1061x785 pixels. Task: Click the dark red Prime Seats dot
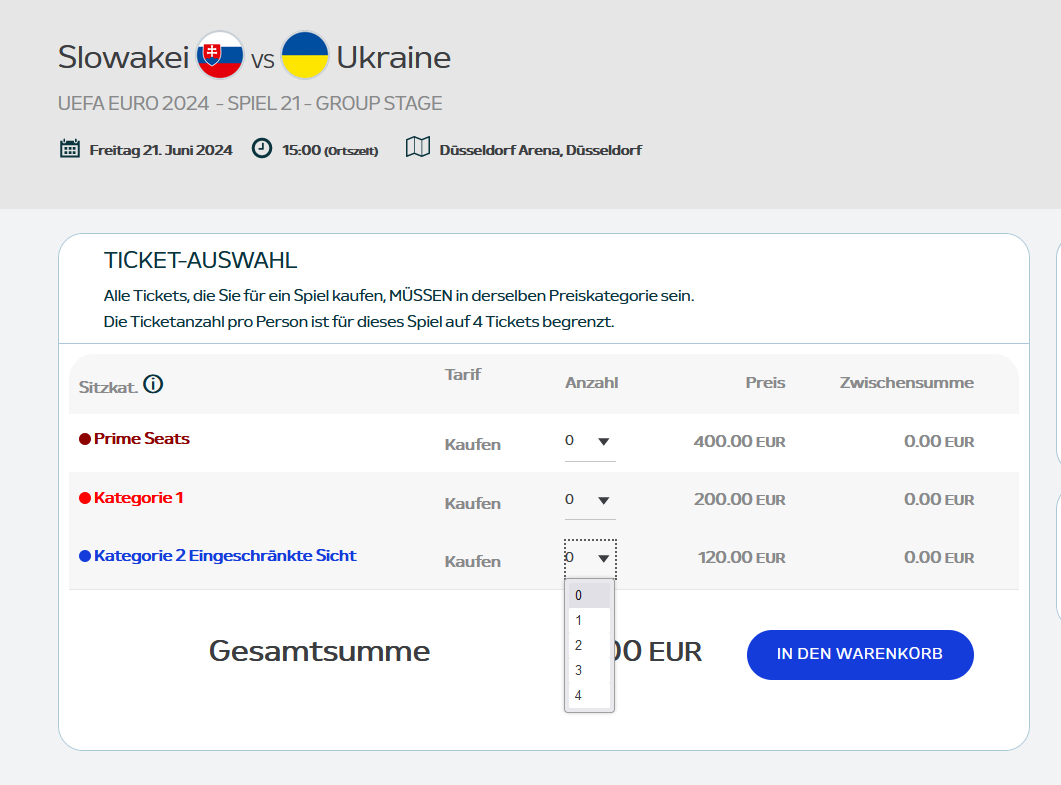click(x=85, y=439)
